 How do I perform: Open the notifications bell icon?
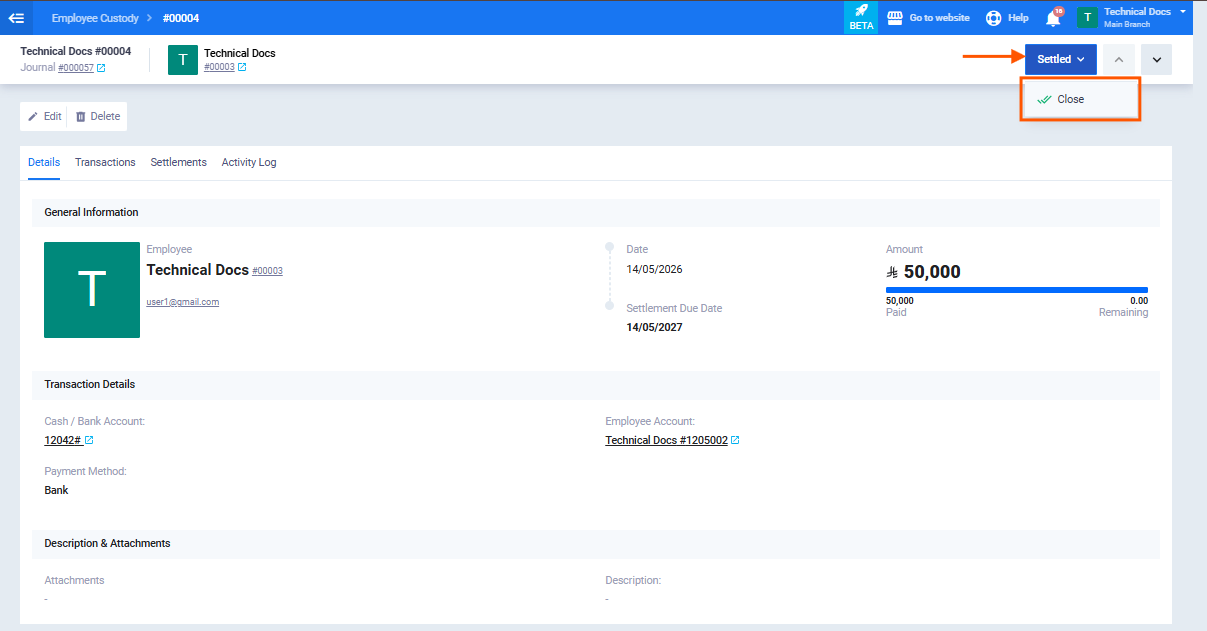pyautogui.click(x=1053, y=18)
